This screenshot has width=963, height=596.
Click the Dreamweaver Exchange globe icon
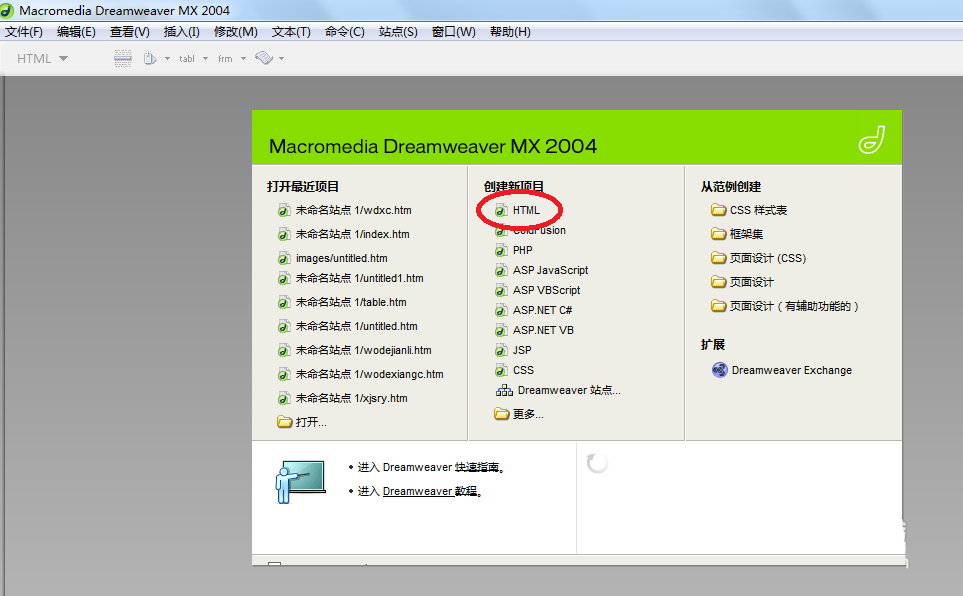click(x=719, y=370)
